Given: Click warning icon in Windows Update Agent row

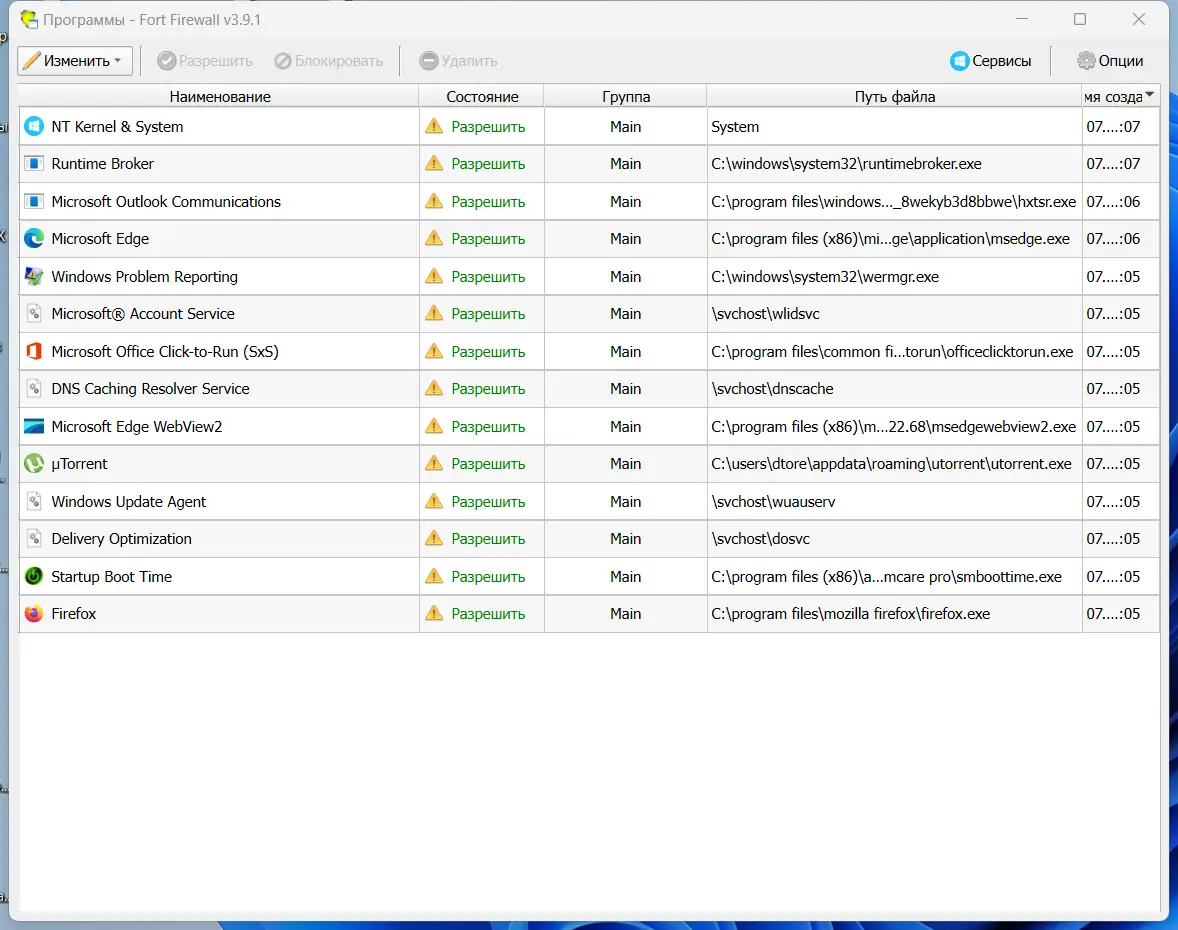Looking at the screenshot, I should point(433,501).
